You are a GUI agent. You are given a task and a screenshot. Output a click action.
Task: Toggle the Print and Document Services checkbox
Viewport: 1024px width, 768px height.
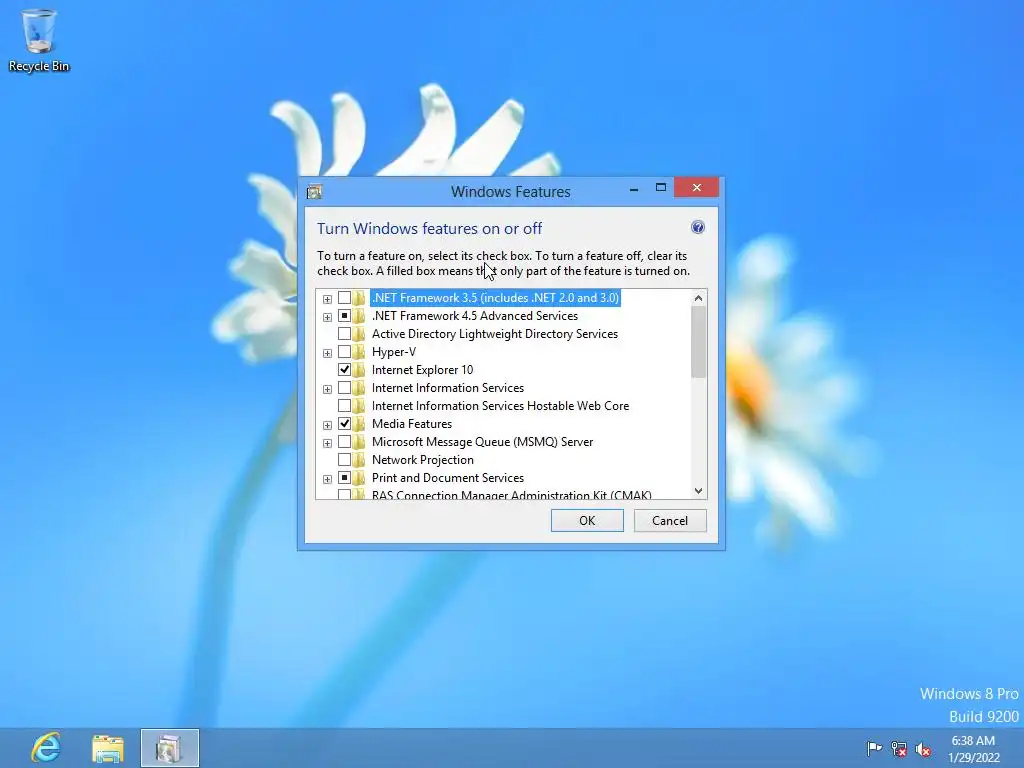point(344,478)
